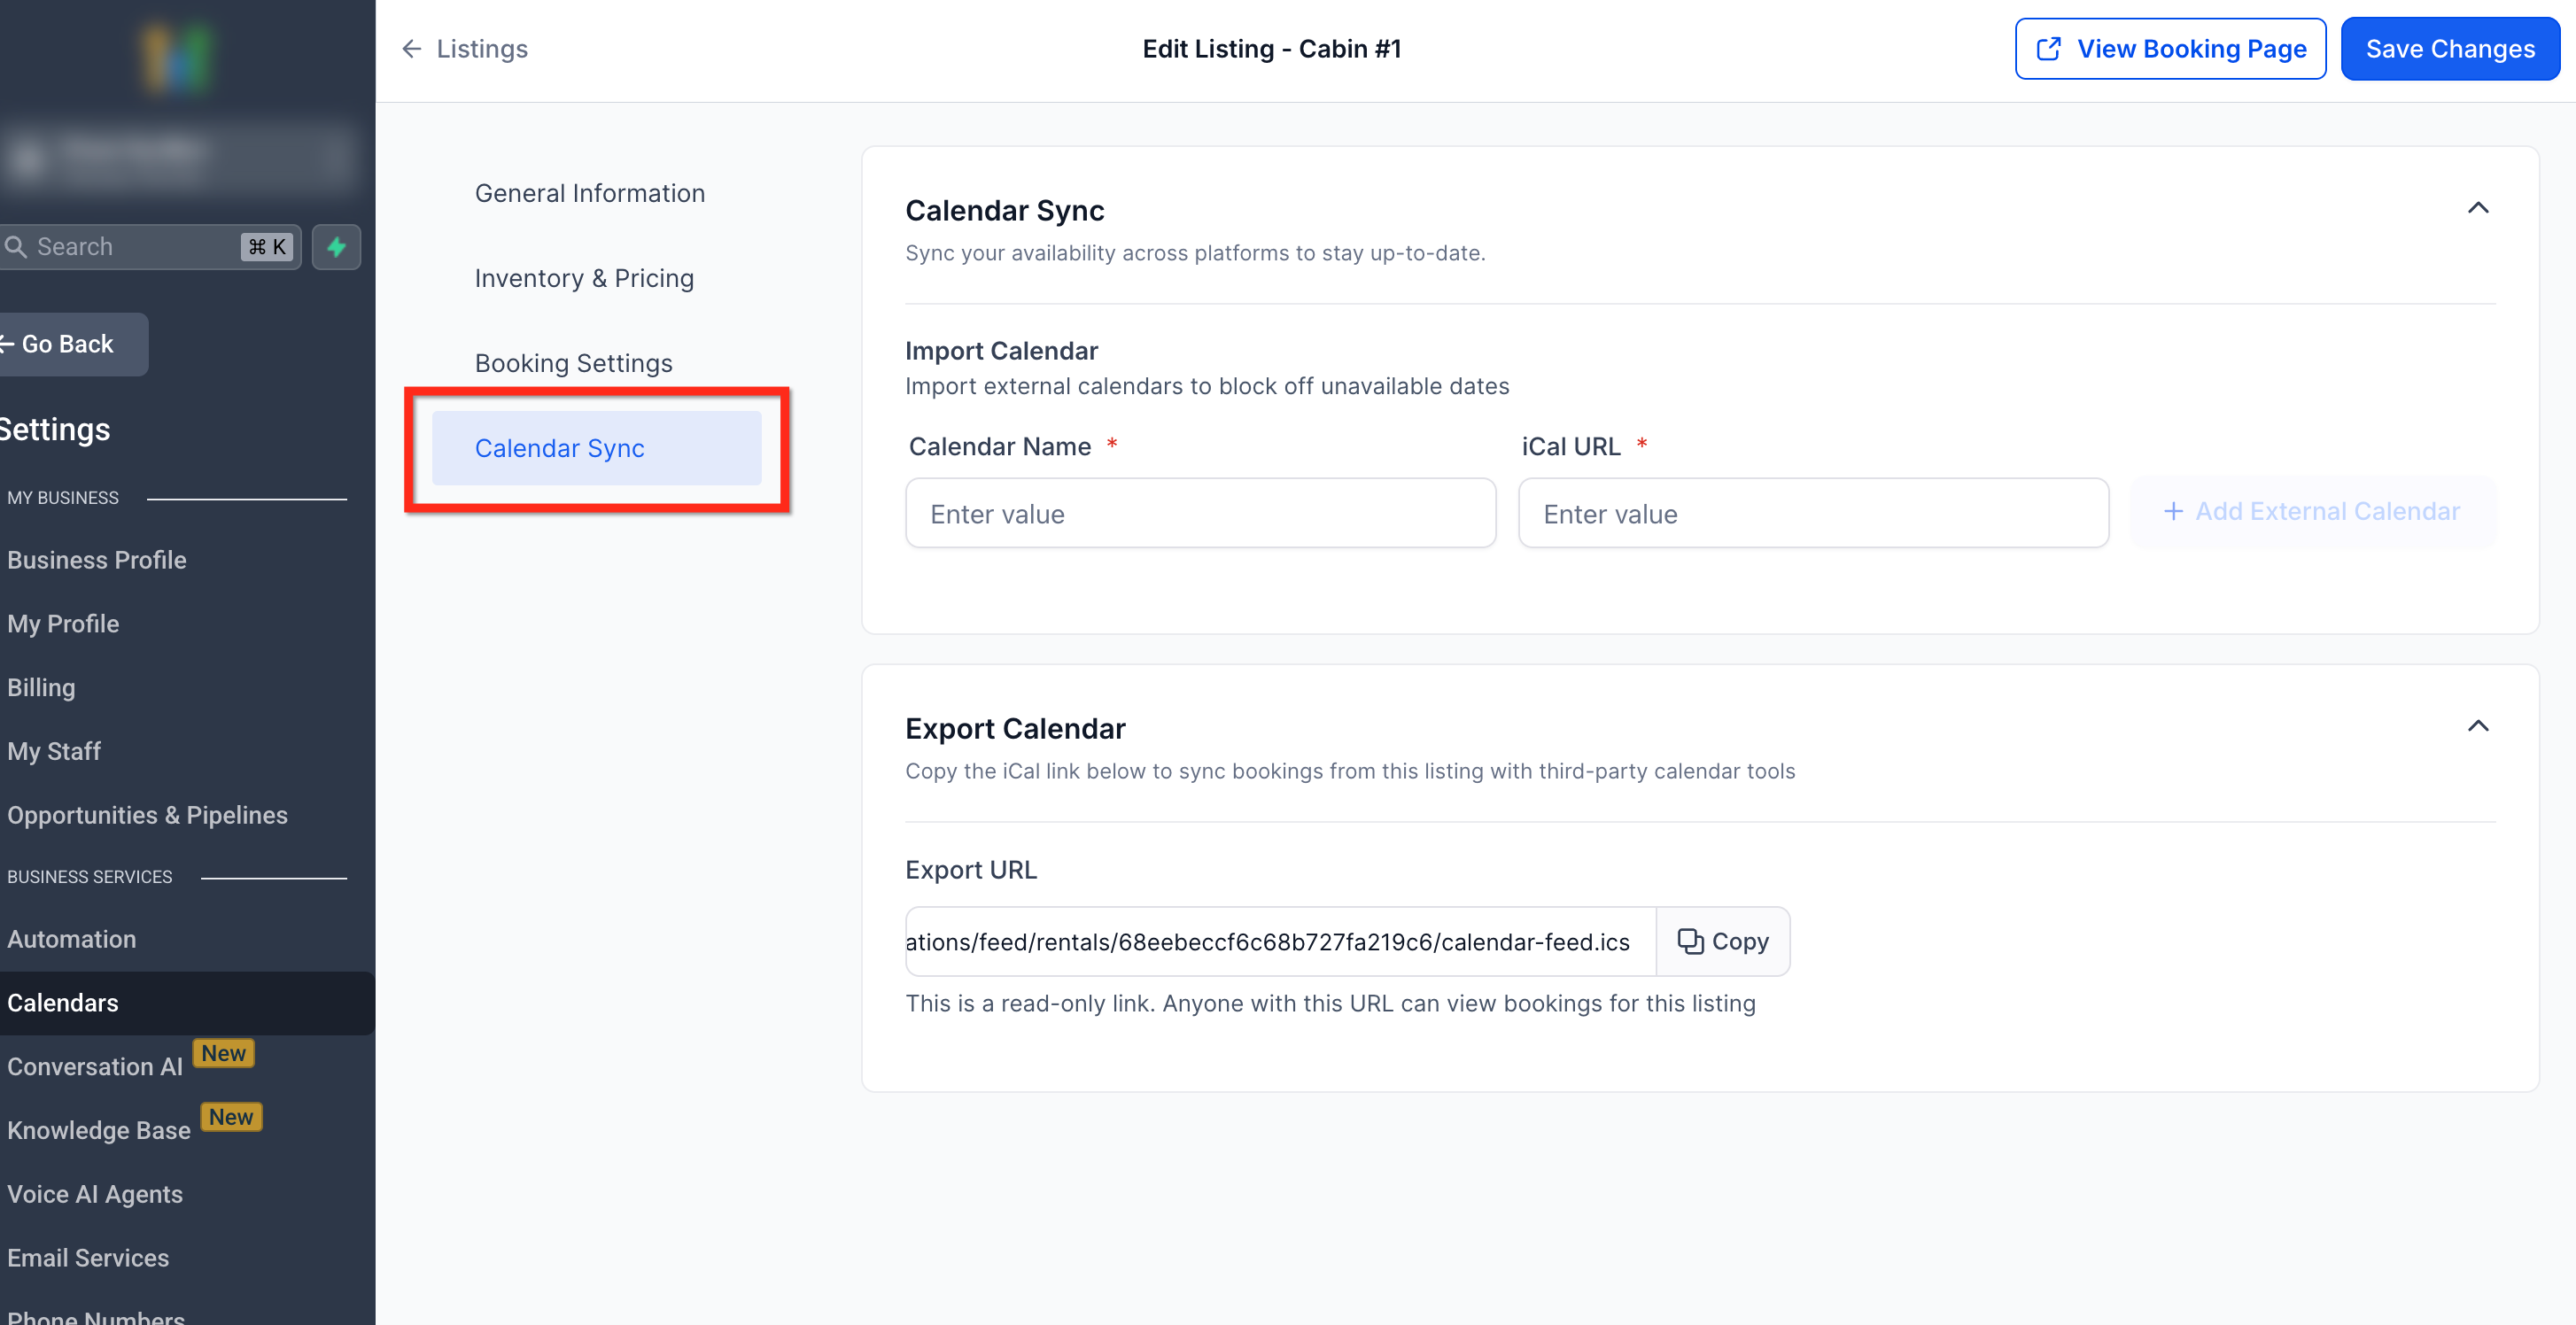Click the plus Add External Calendar button

2312,512
